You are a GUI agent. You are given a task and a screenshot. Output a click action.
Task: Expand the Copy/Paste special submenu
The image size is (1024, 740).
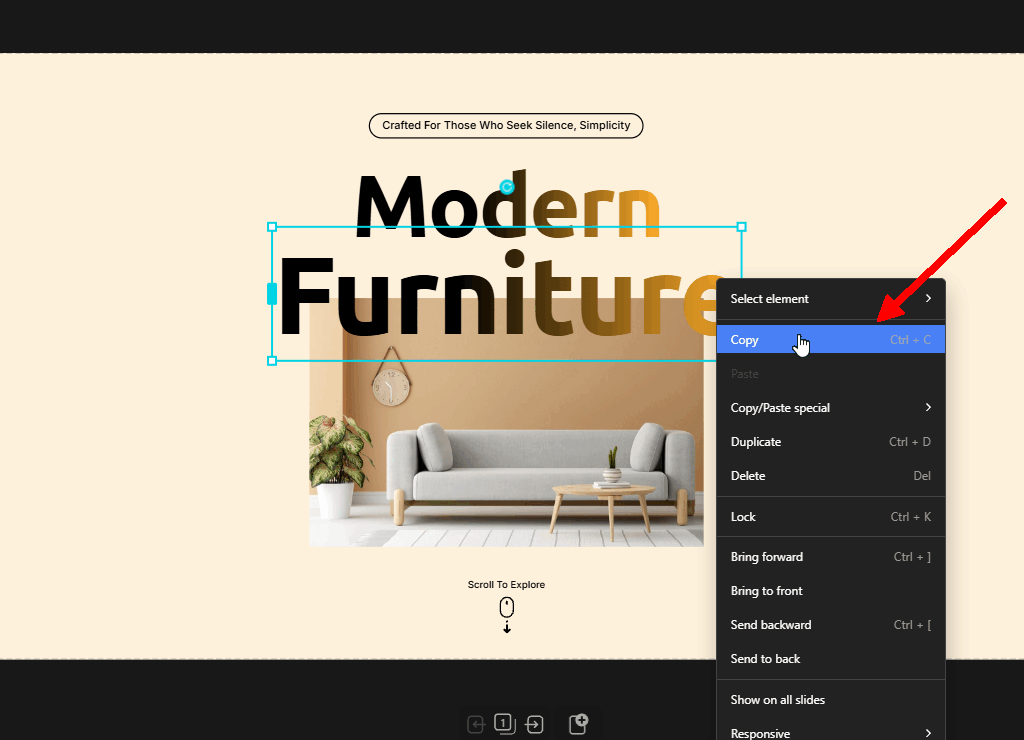[831, 408]
